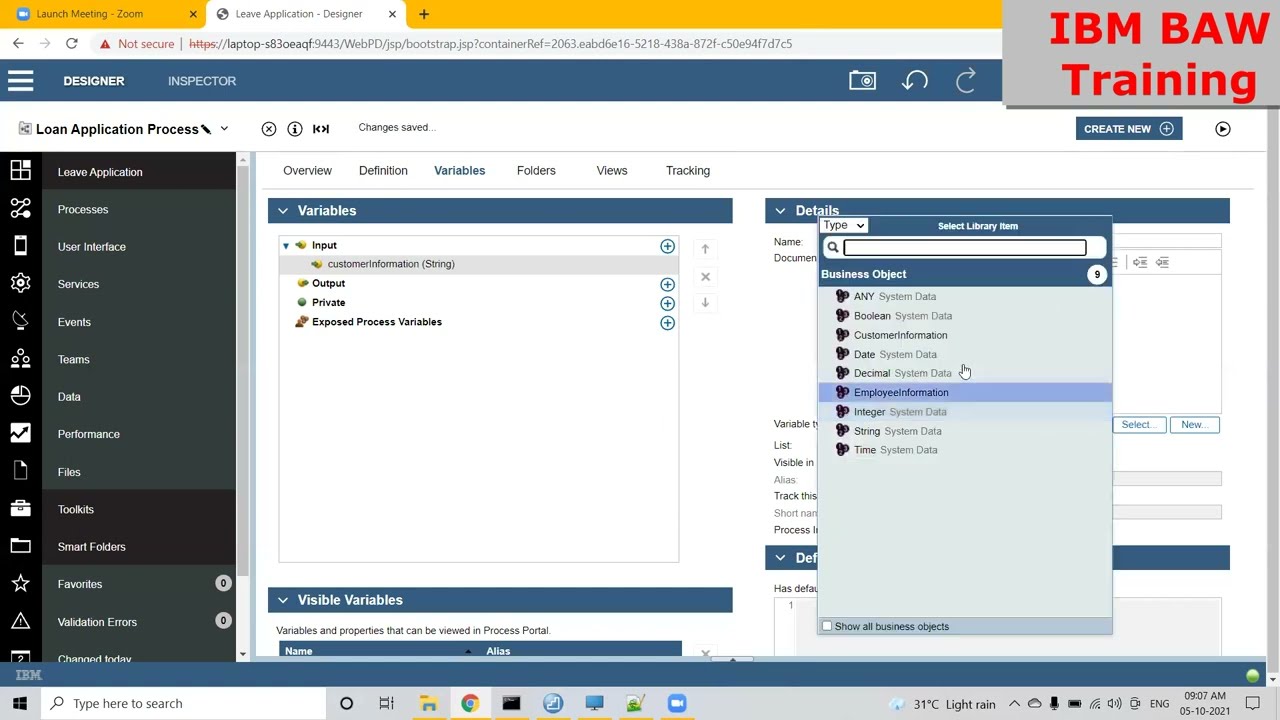Collapse the Details section
This screenshot has height=720, width=1280.
[x=780, y=211]
